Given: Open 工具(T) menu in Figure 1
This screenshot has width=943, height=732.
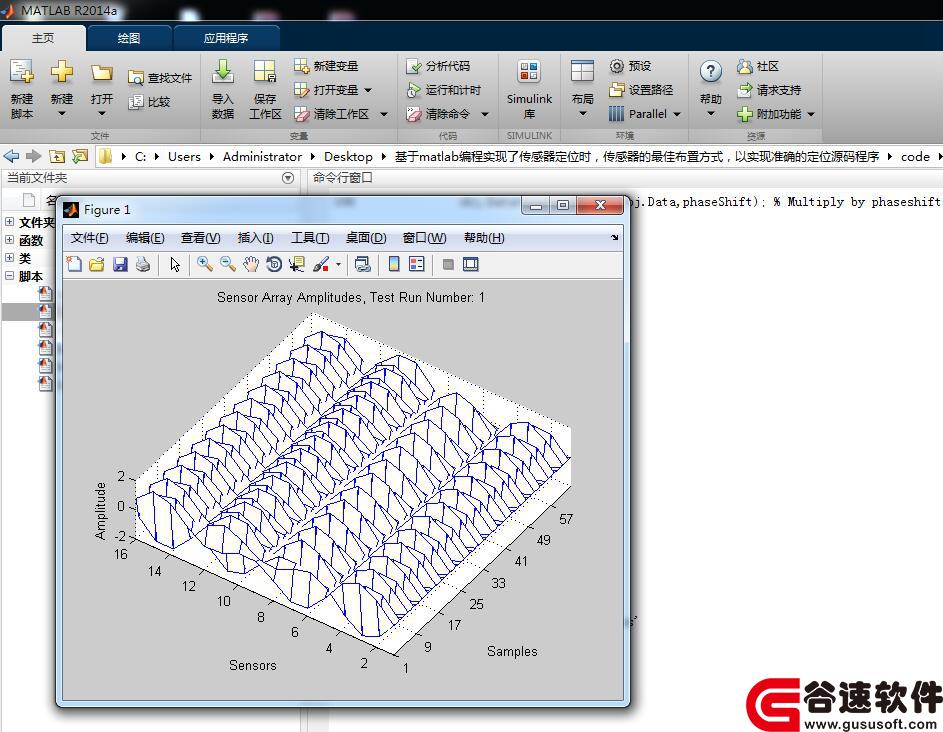Looking at the screenshot, I should coord(310,238).
